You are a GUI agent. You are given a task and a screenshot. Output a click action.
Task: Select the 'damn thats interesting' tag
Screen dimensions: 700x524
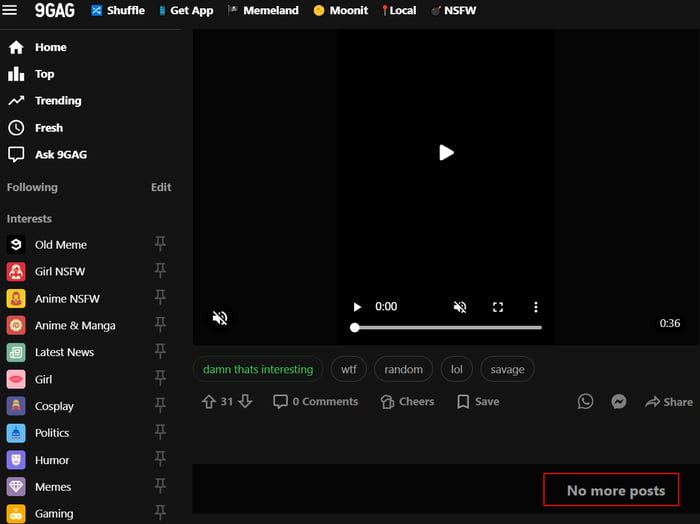[258, 370]
